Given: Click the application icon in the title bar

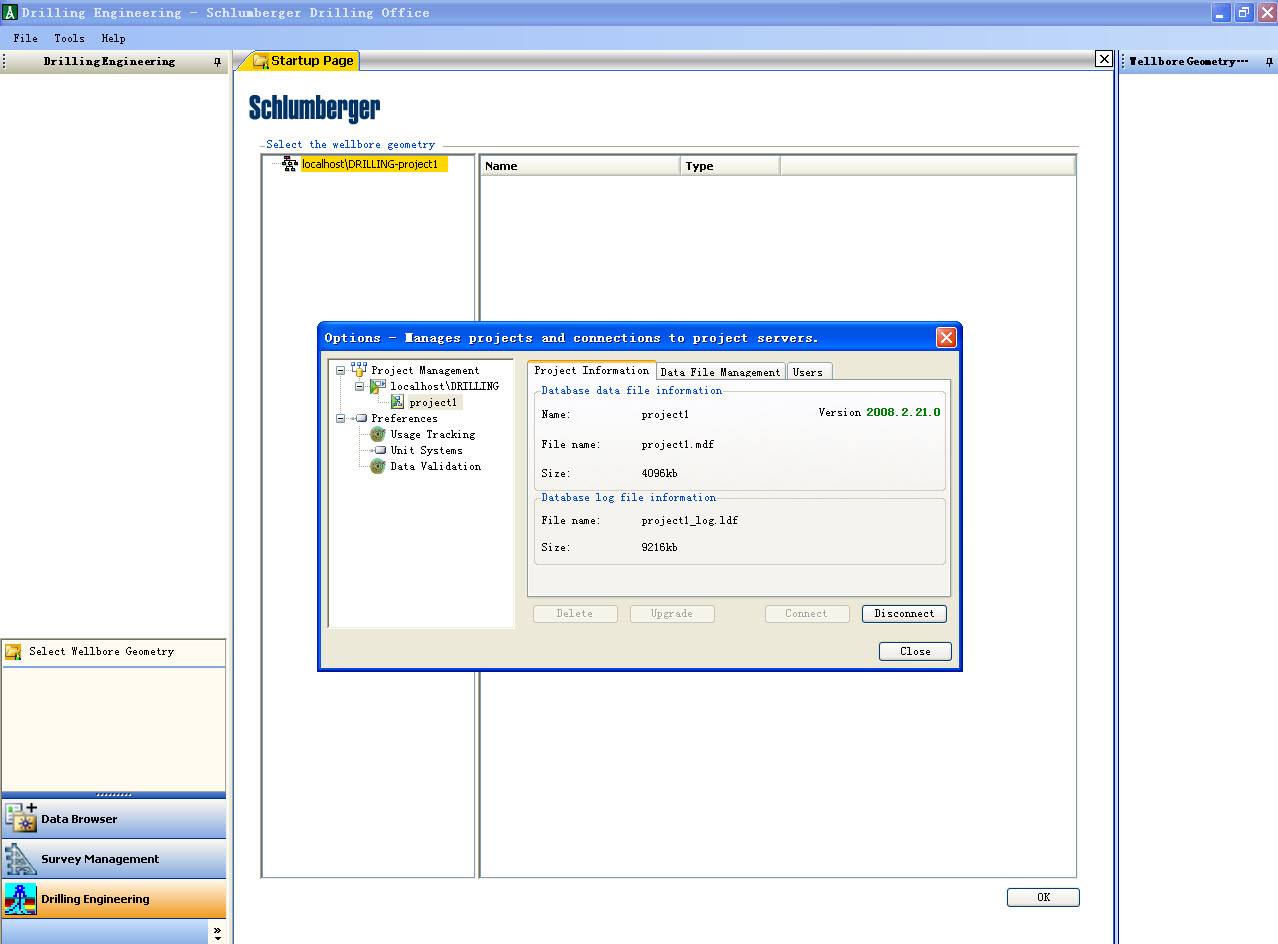Looking at the screenshot, I should [11, 12].
